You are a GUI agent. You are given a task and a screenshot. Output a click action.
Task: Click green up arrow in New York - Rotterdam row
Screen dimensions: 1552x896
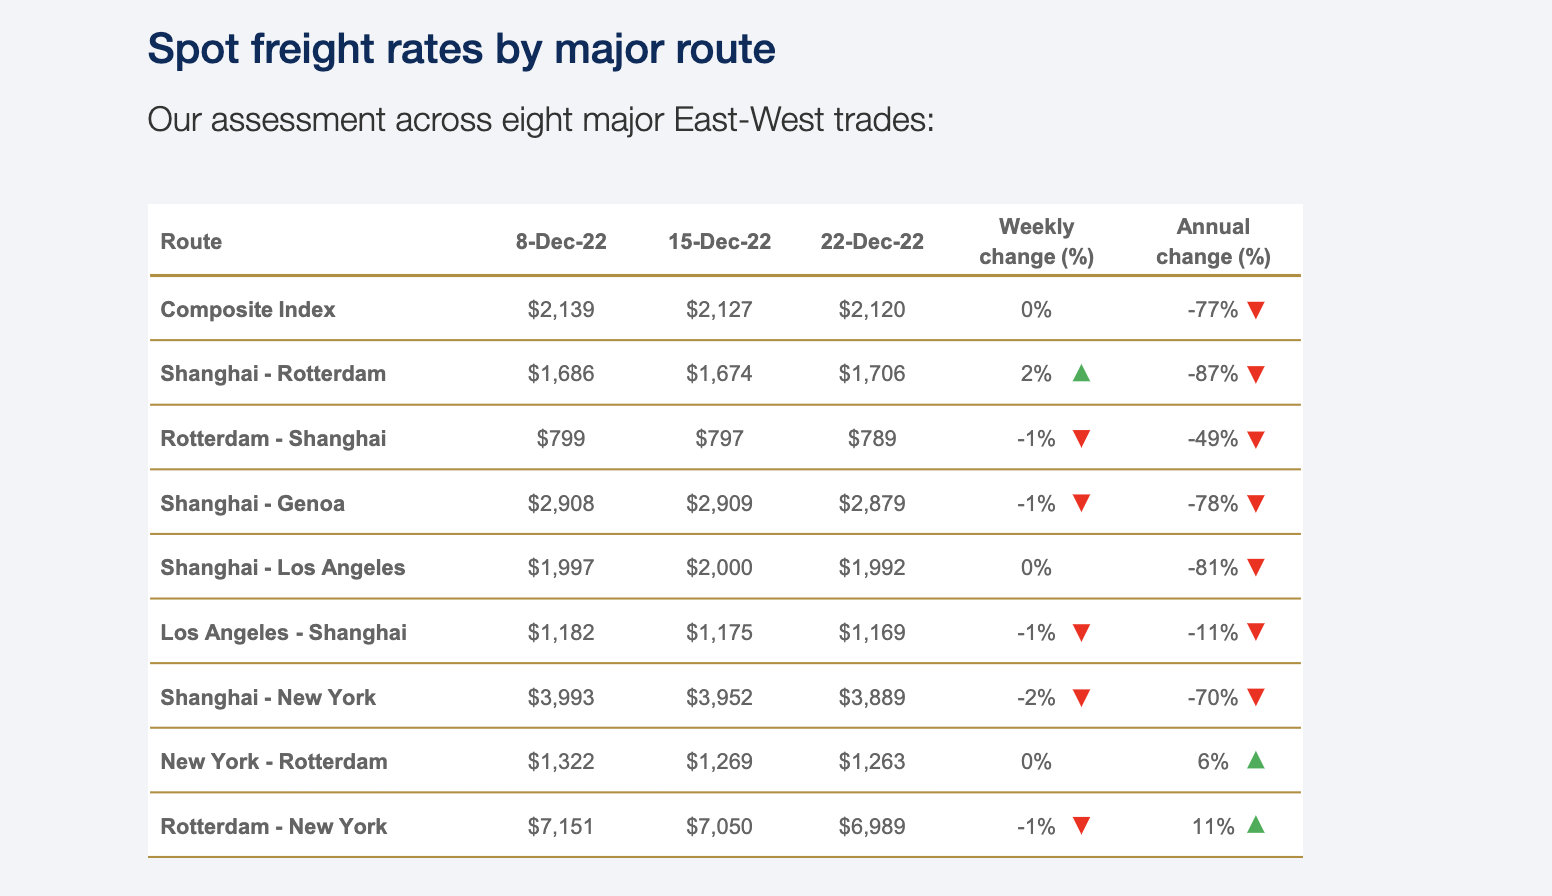[x=1256, y=761]
